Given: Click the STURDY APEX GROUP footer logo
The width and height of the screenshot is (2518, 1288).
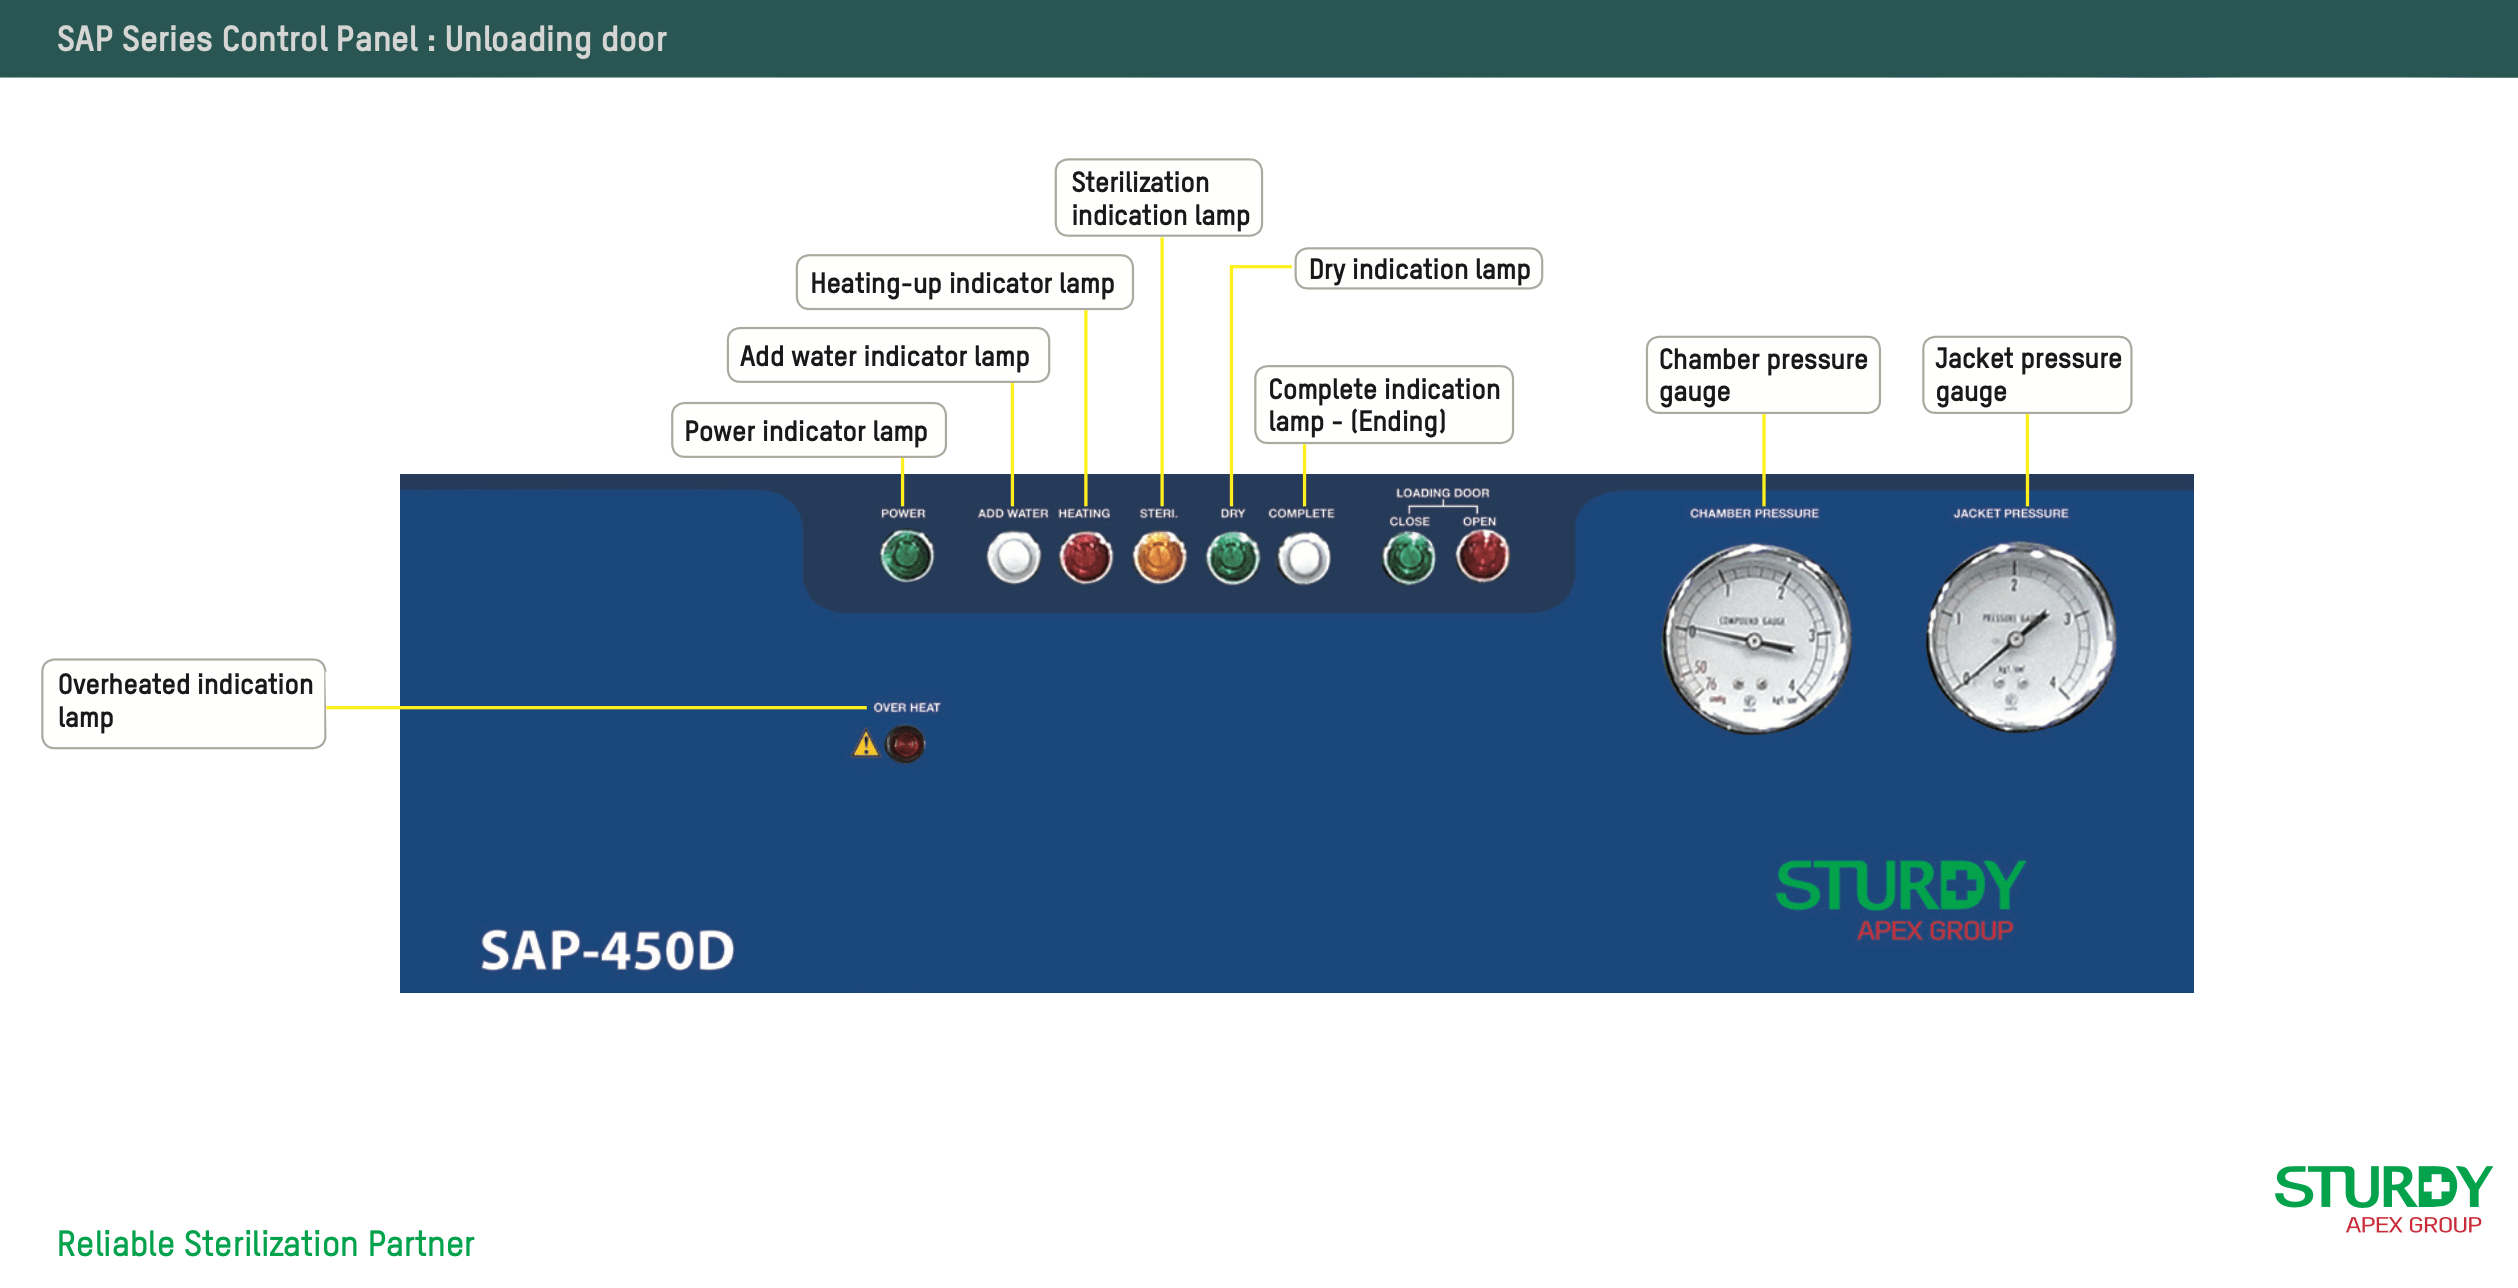Looking at the screenshot, I should point(2383,1200).
